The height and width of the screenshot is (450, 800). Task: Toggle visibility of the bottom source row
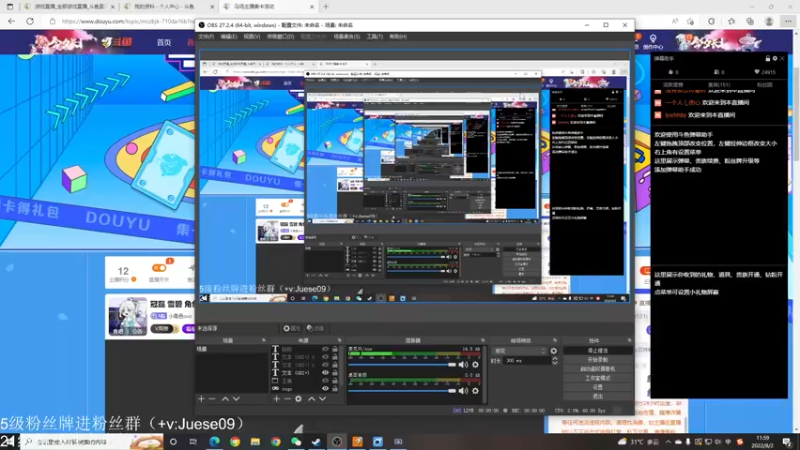[x=325, y=388]
